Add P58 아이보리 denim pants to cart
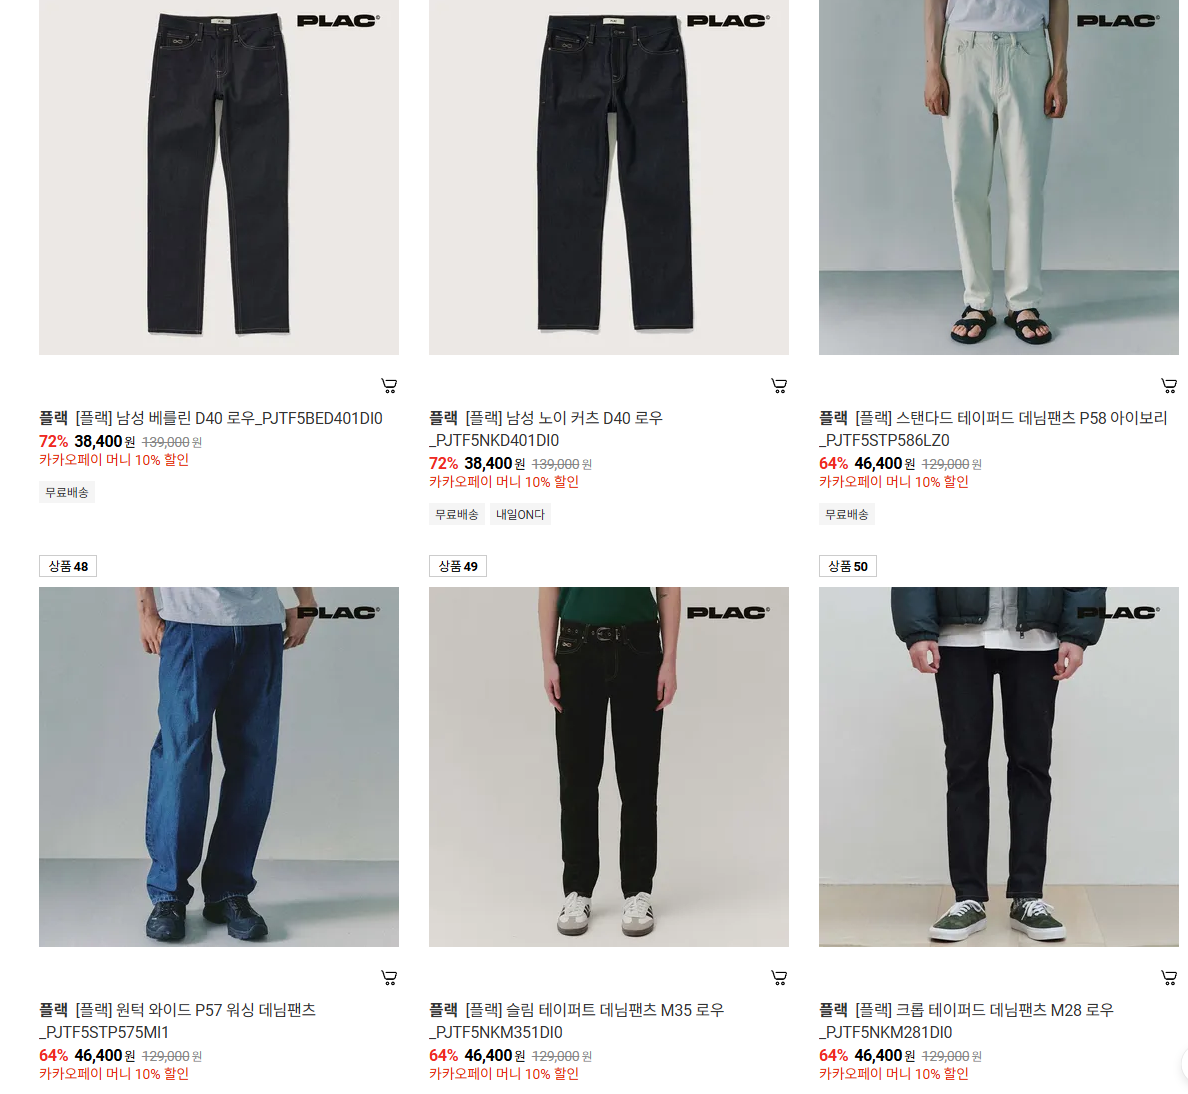 pos(1168,386)
